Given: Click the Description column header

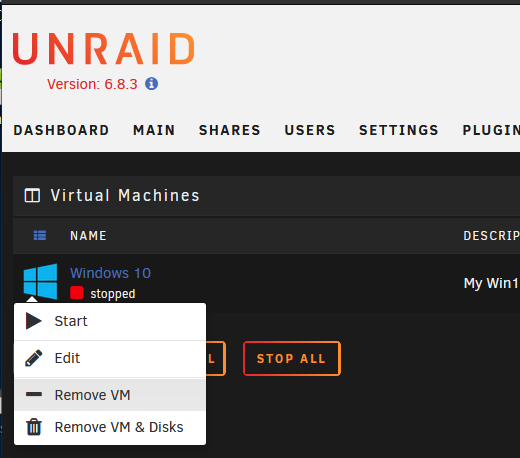Looking at the screenshot, I should click(x=492, y=236).
